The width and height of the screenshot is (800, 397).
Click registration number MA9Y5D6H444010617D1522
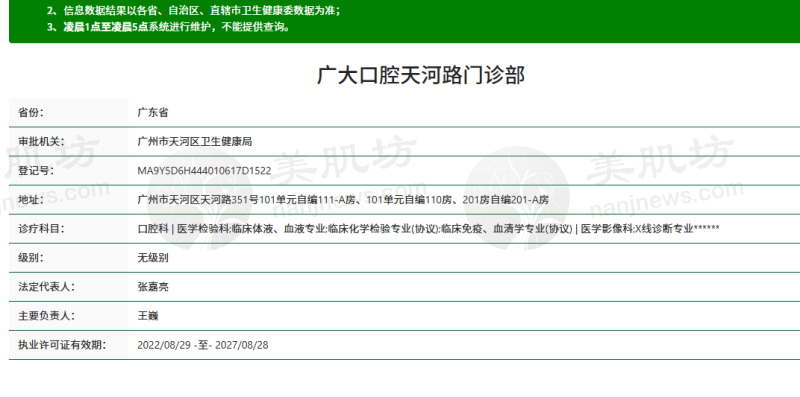pyautogui.click(x=204, y=171)
